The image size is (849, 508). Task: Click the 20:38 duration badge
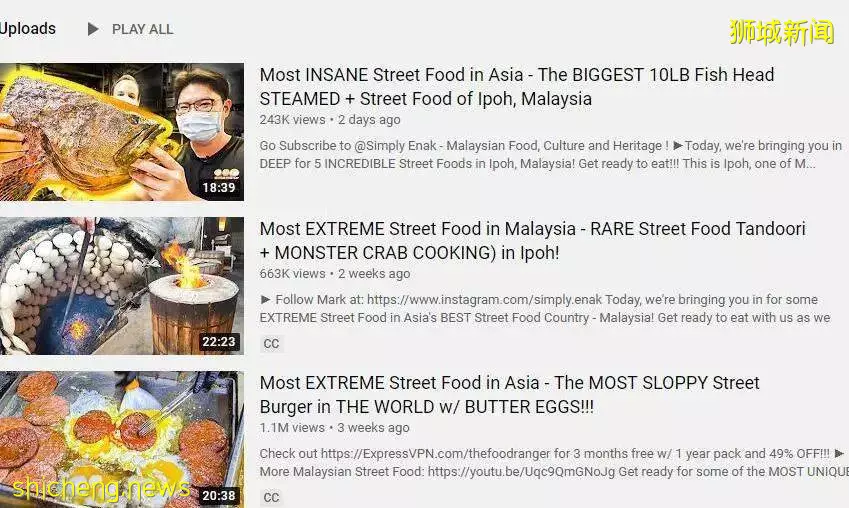(x=219, y=496)
